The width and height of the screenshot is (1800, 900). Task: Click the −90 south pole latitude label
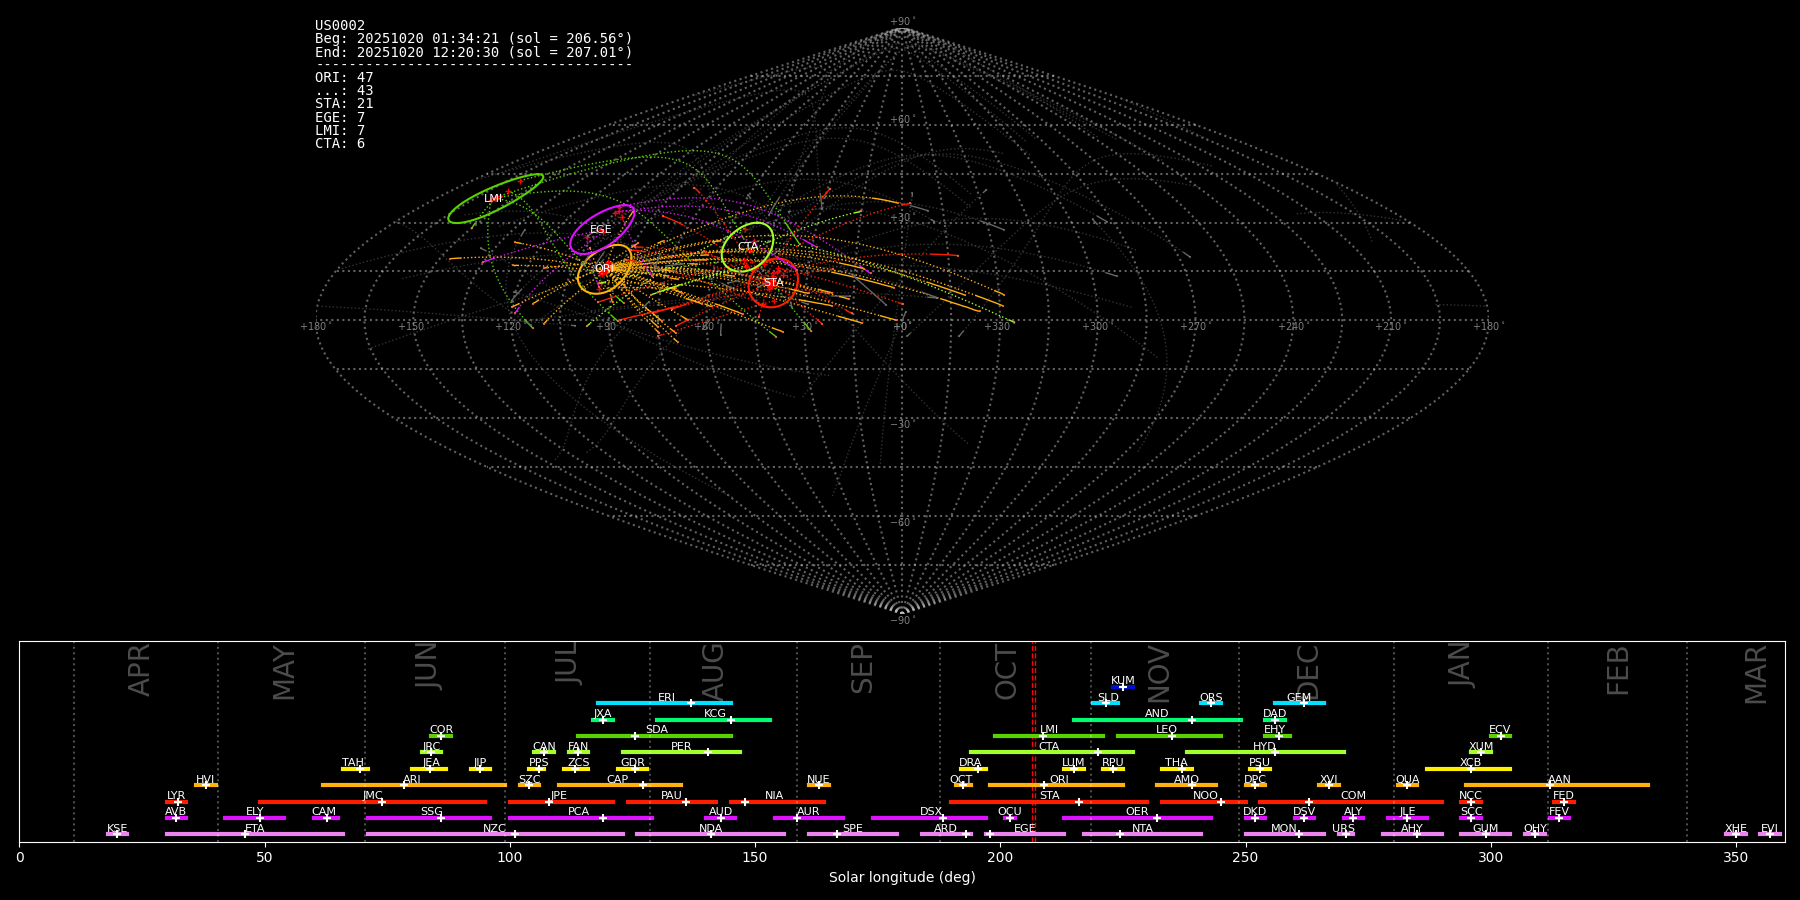pos(901,620)
